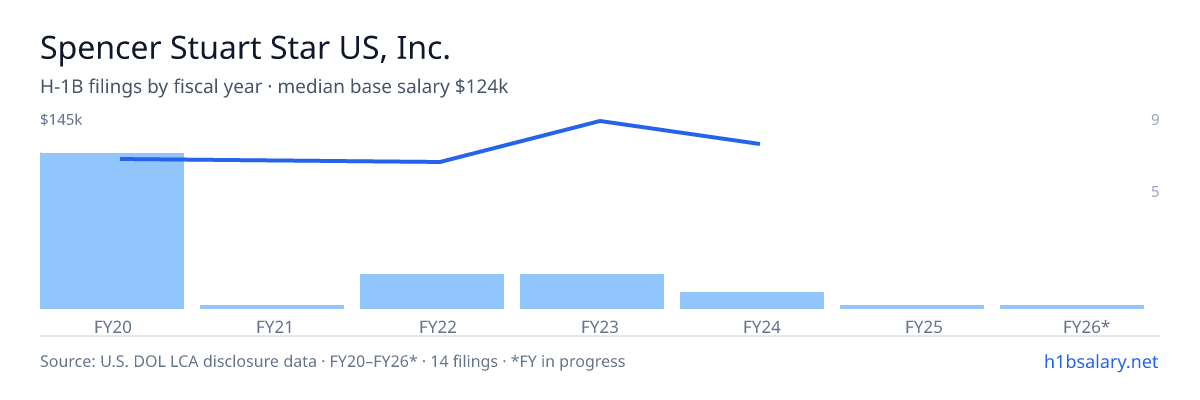Click the FY20 x-axis label

[x=112, y=326]
